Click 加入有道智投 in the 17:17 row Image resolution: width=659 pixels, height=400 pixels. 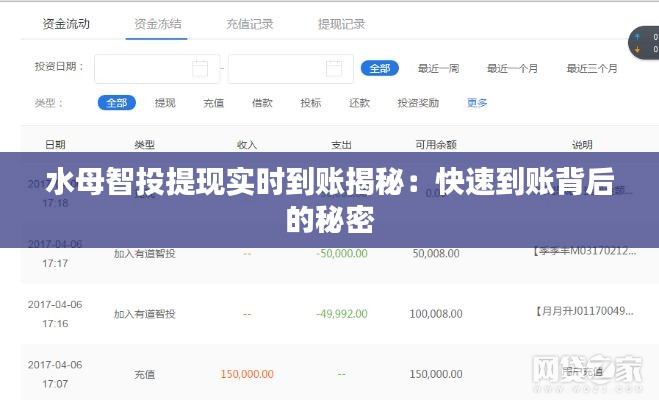click(x=145, y=253)
